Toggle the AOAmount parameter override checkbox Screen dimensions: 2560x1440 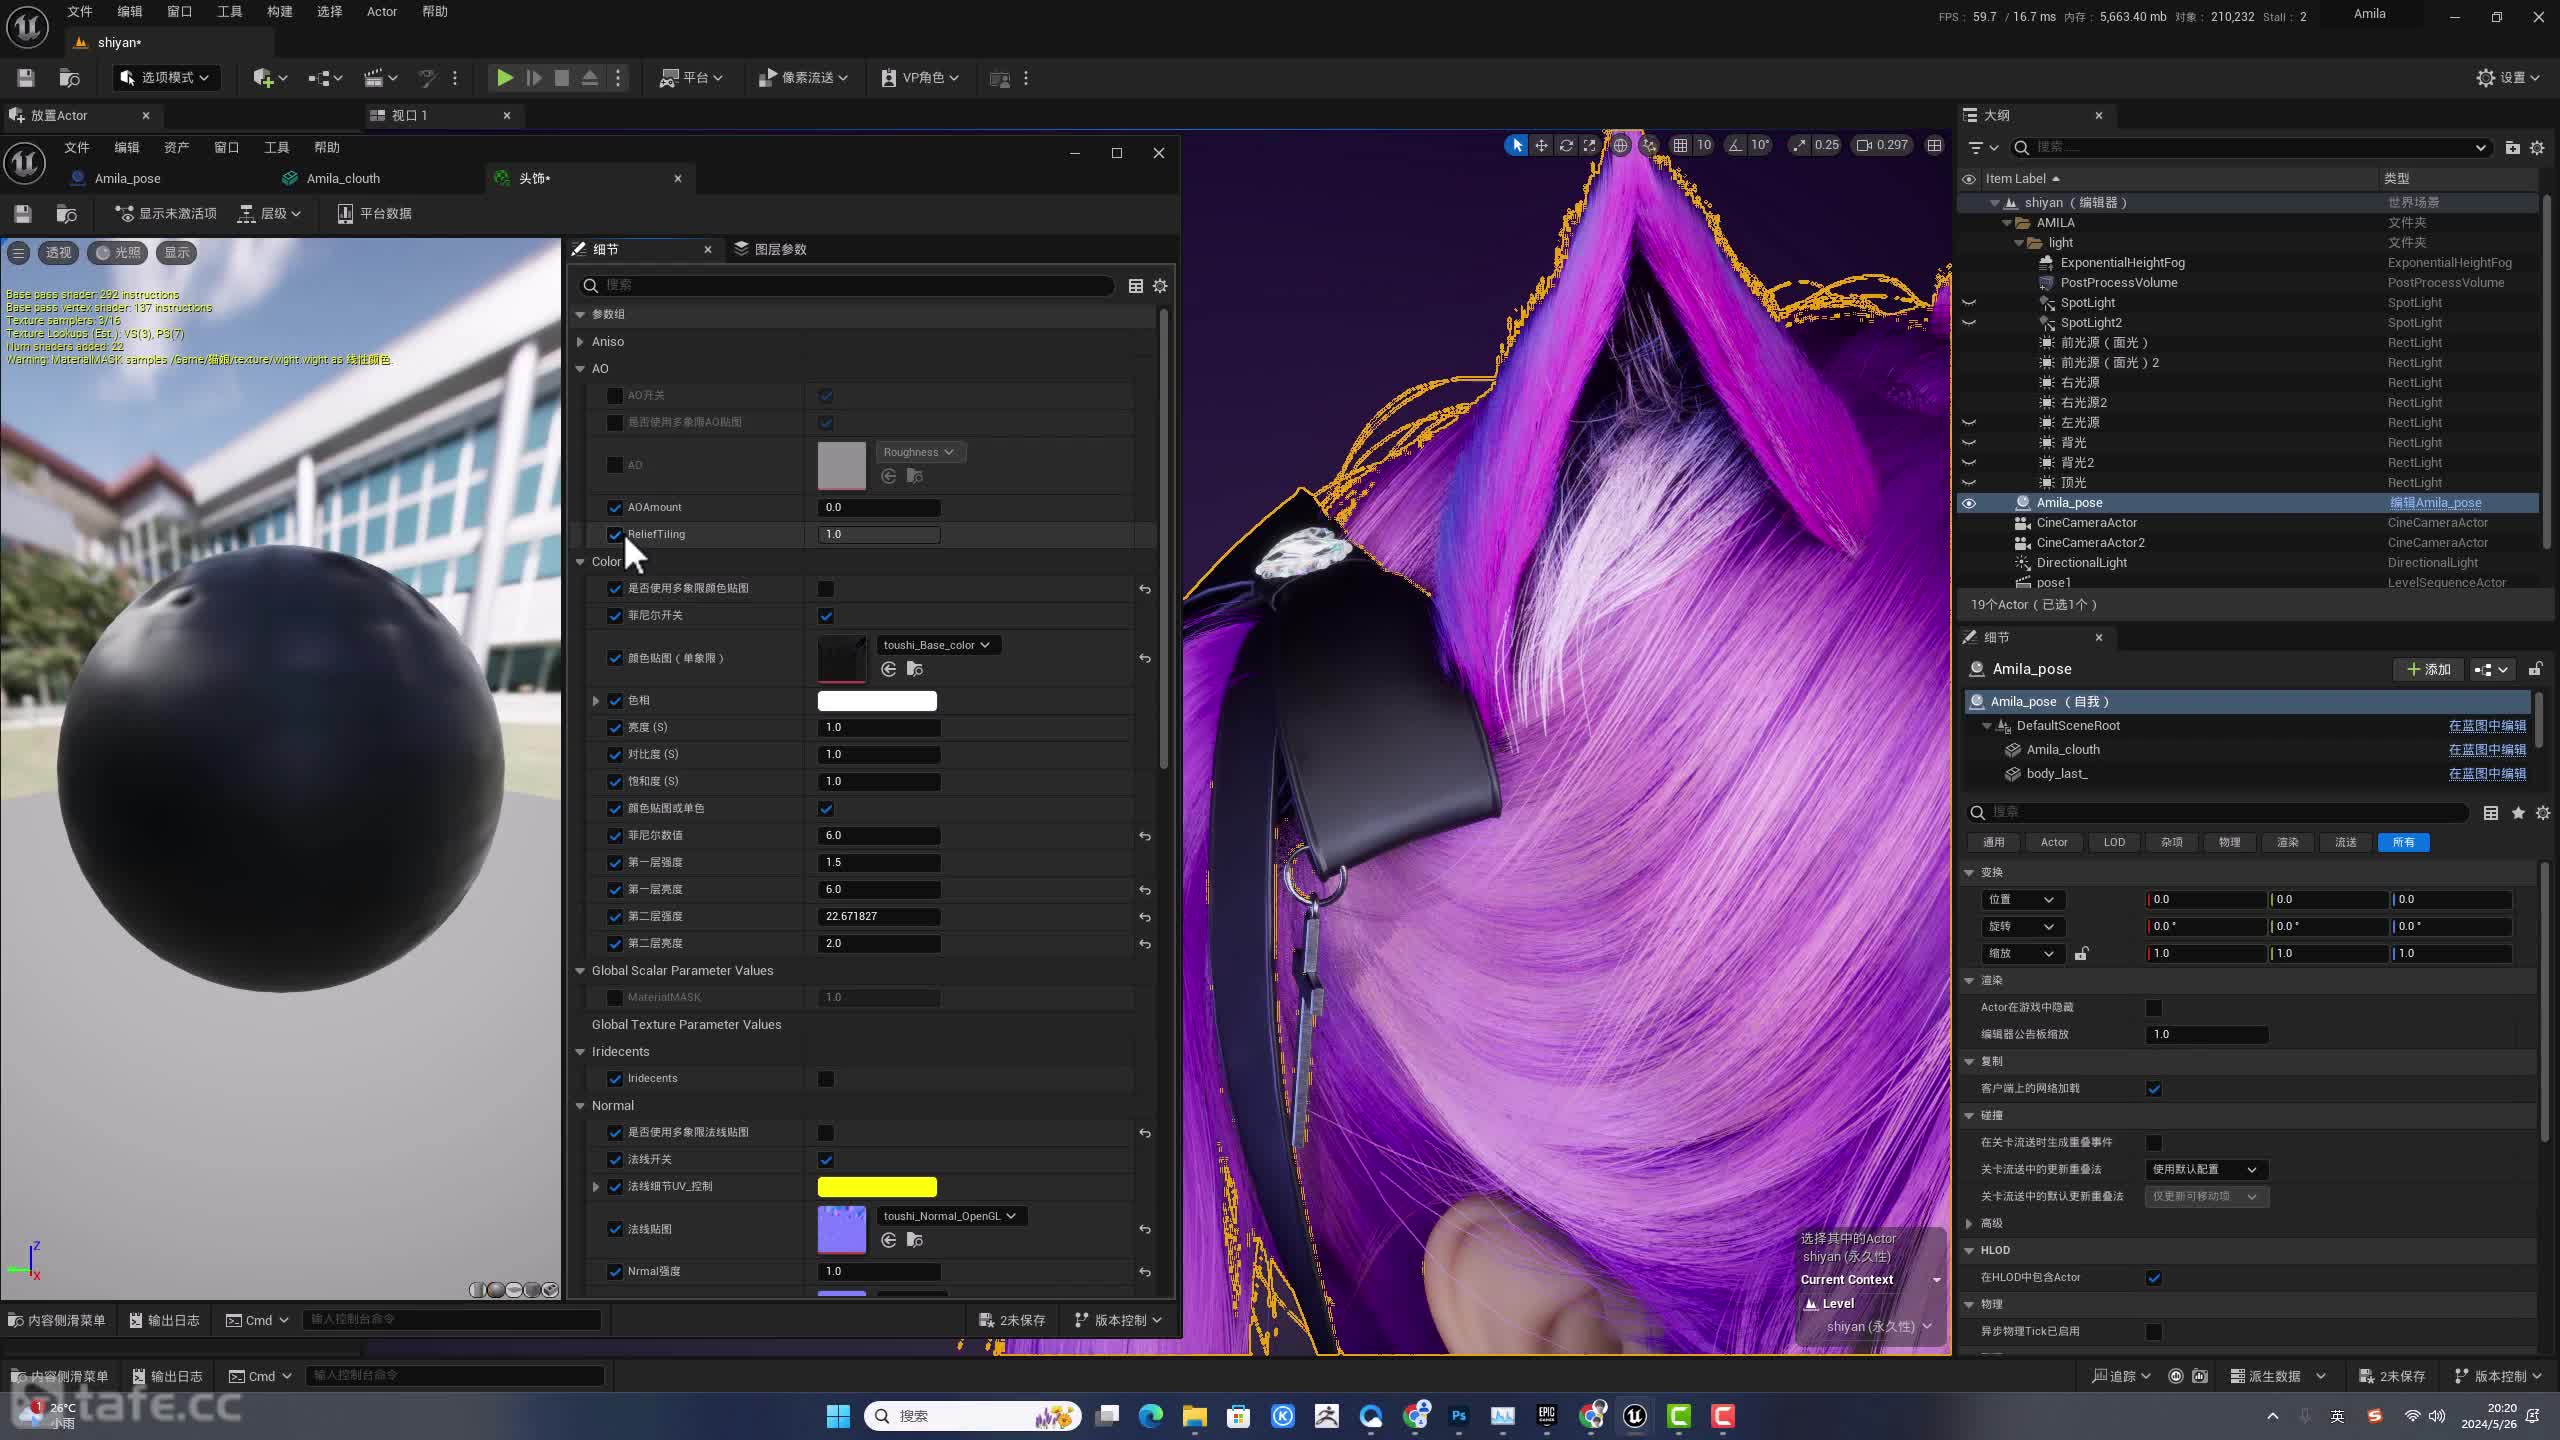point(615,508)
